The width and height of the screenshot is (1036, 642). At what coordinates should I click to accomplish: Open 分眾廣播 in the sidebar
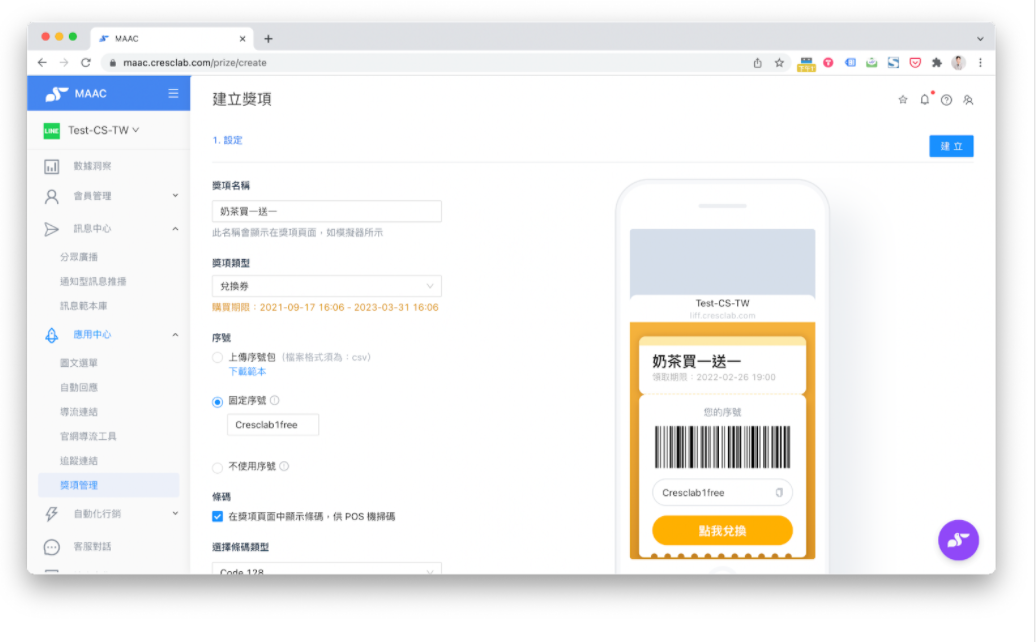[x=79, y=257]
